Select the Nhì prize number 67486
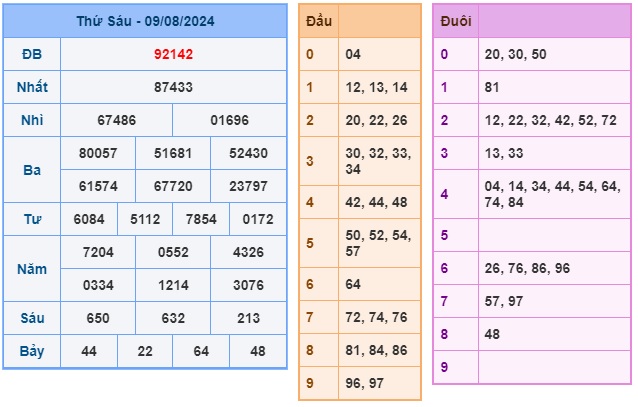The width and height of the screenshot is (638, 407). click(116, 120)
